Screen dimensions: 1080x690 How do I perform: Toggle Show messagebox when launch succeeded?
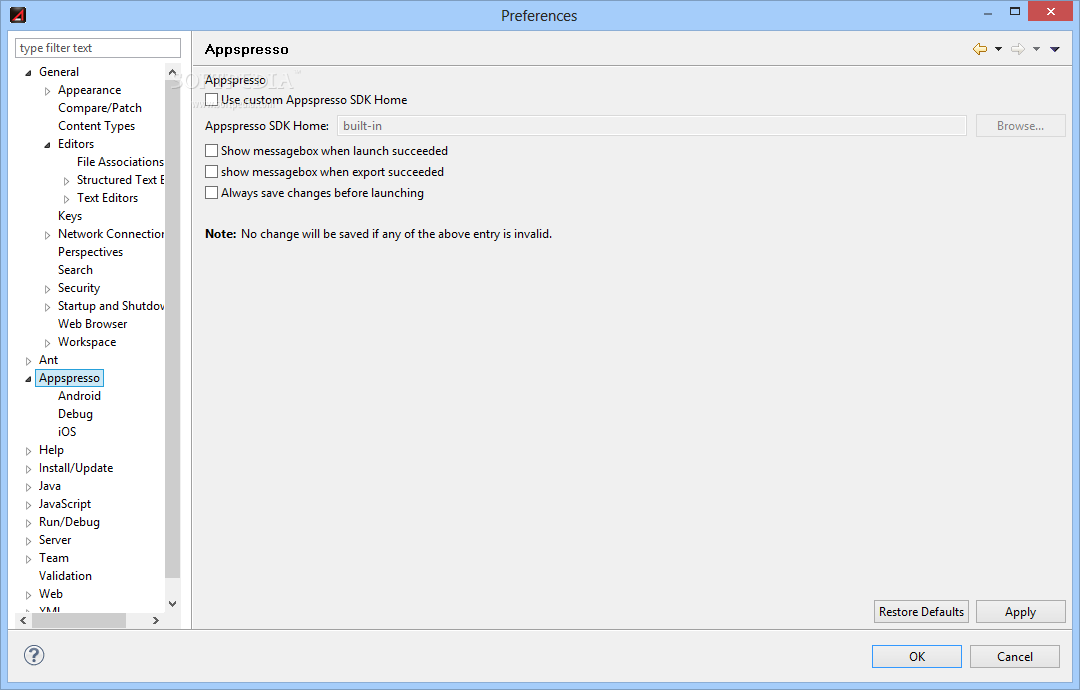[x=211, y=151]
